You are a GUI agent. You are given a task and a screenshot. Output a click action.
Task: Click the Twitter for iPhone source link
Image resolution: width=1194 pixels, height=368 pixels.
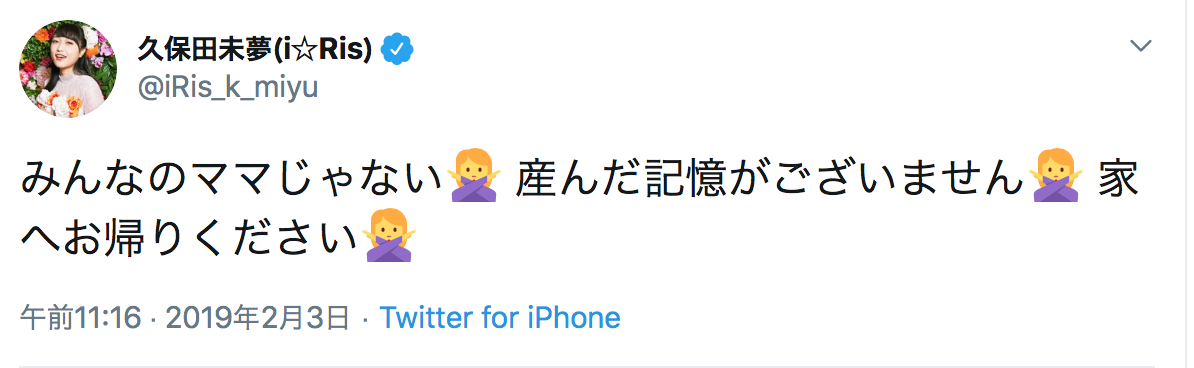pyautogui.click(x=500, y=318)
